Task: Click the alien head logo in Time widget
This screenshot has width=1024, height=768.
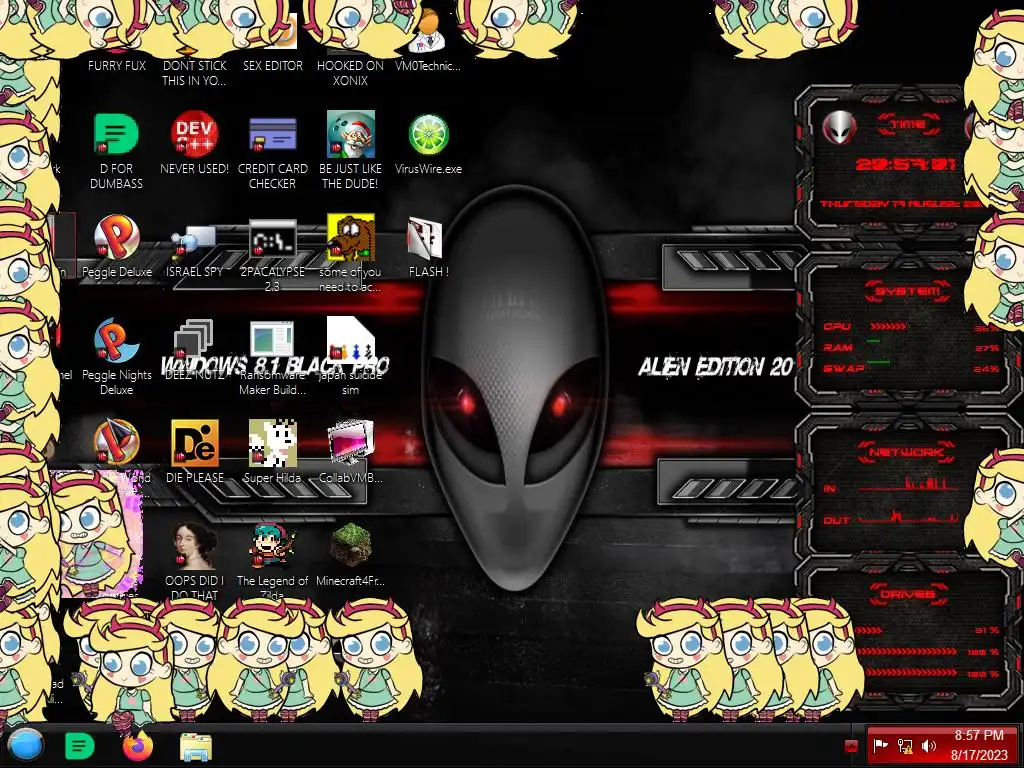Action: coord(839,127)
